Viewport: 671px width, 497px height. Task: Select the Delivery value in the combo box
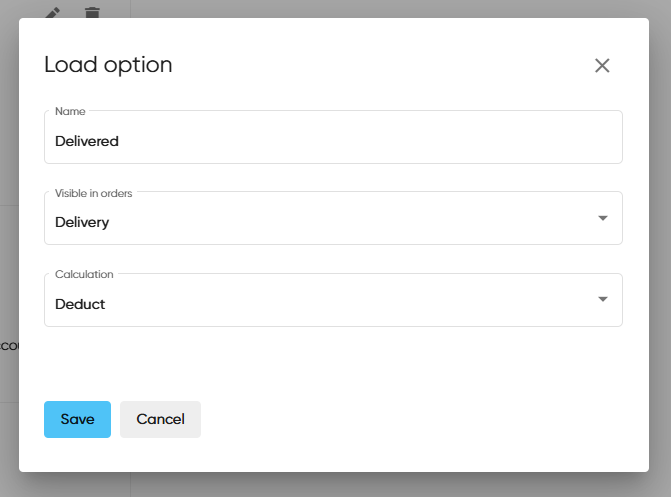(82, 222)
